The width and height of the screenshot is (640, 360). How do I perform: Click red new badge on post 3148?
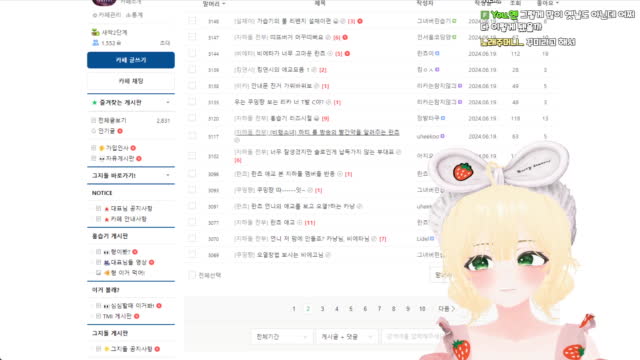360,21
